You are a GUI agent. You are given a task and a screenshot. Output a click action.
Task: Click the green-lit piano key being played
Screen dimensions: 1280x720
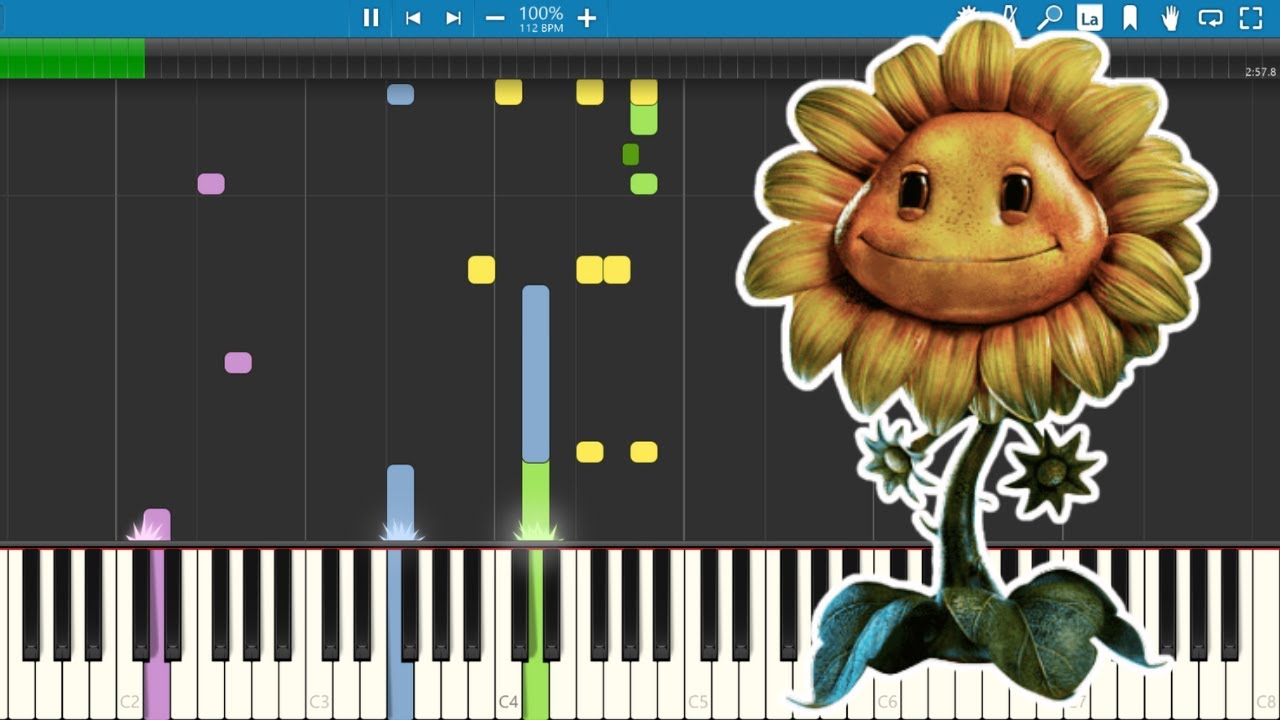point(536,690)
